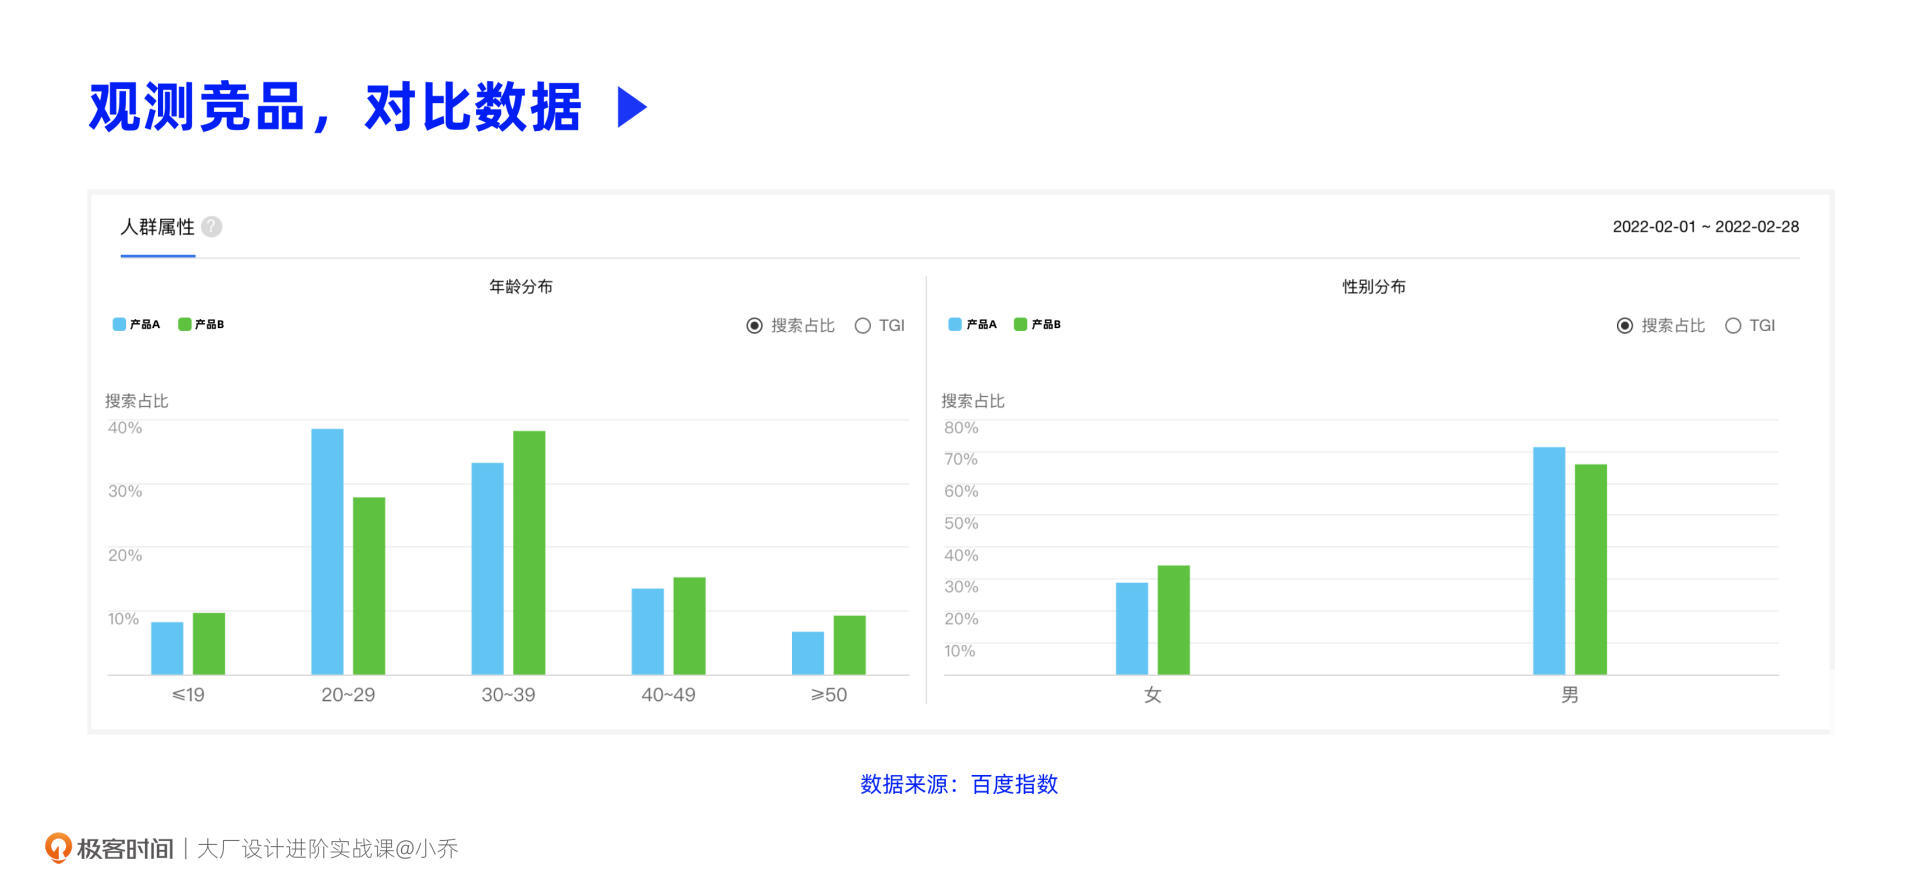This screenshot has width=1920, height=892.
Task: Hide 产品A series in the 性别分布 chart legend
Action: 972,324
